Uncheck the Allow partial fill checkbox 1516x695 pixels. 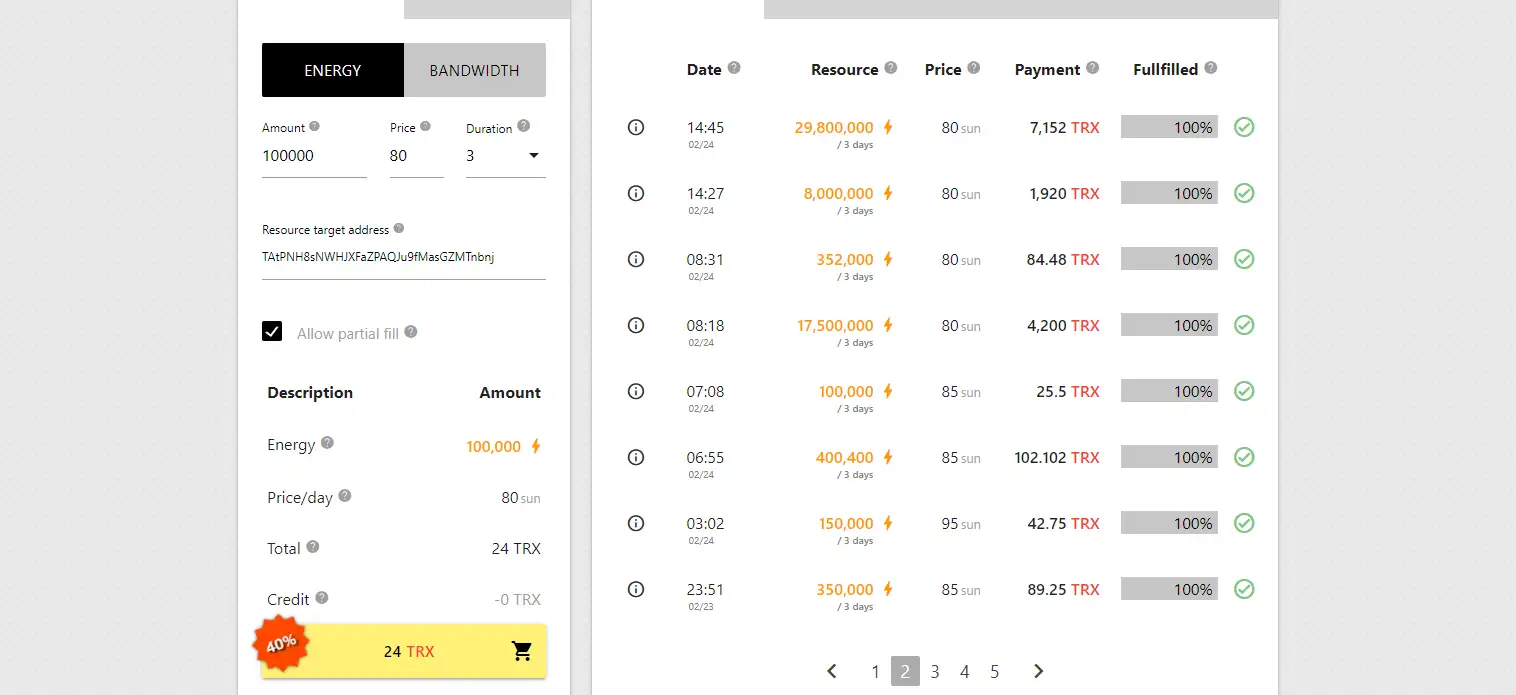click(272, 332)
